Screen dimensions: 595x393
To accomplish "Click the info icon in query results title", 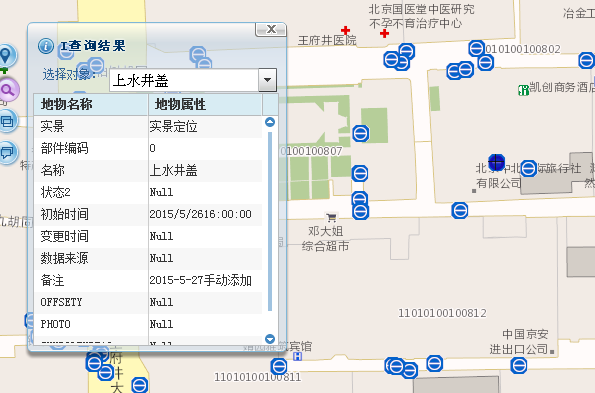I will [x=46, y=46].
